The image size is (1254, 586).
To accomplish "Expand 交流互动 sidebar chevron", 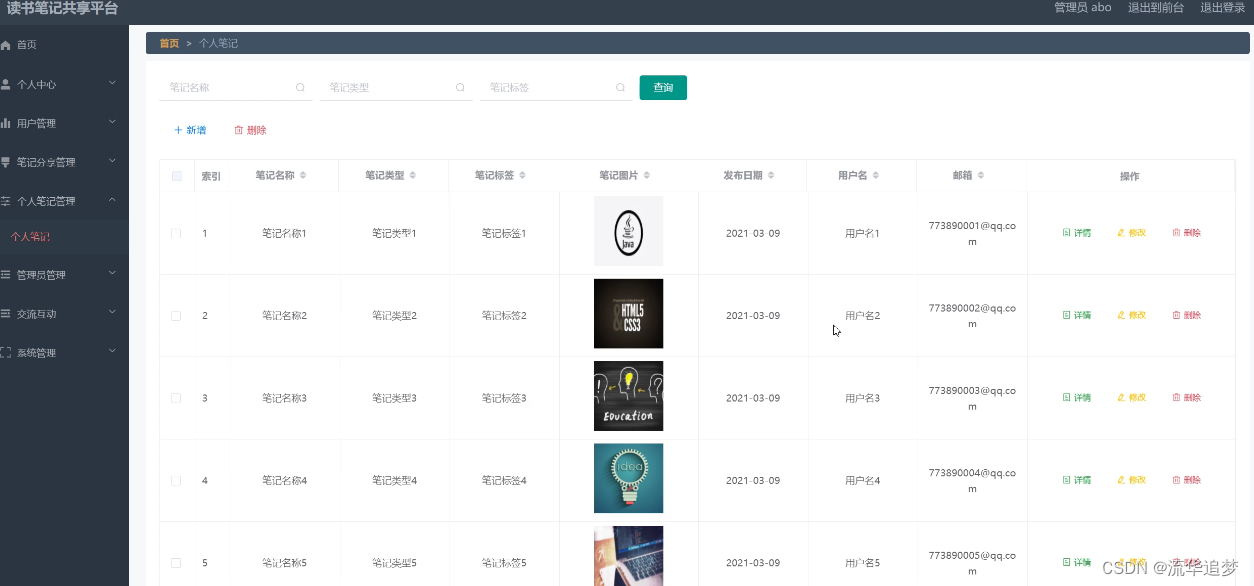I will (x=112, y=313).
